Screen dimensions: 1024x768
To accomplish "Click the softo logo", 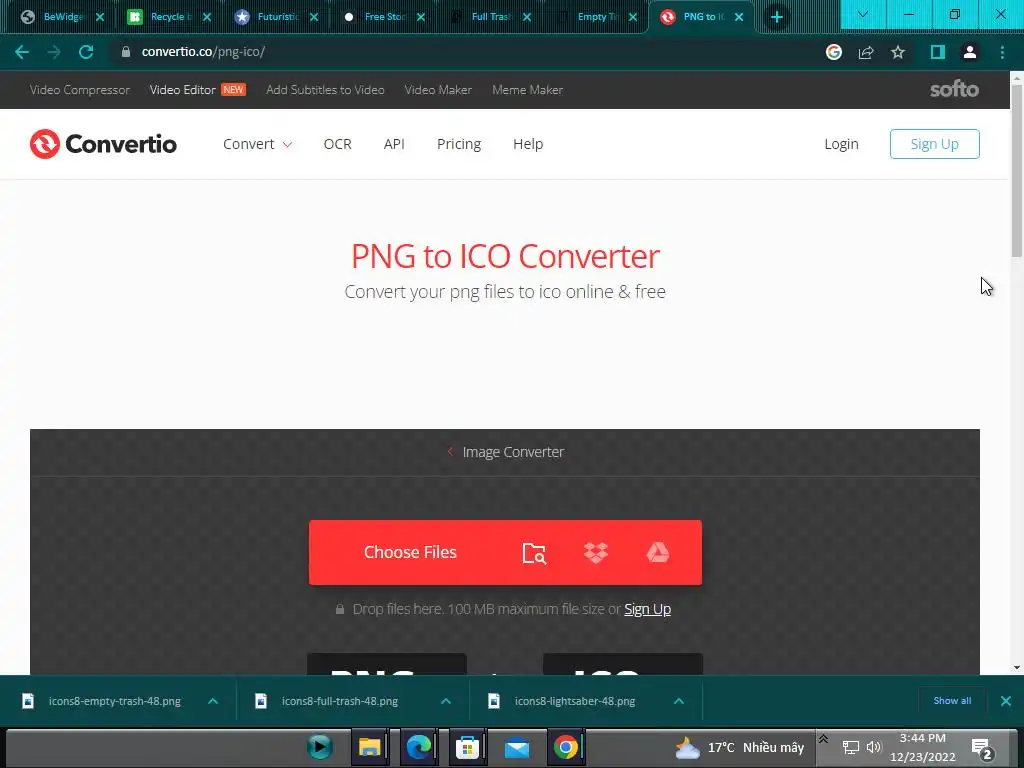I will coord(954,89).
